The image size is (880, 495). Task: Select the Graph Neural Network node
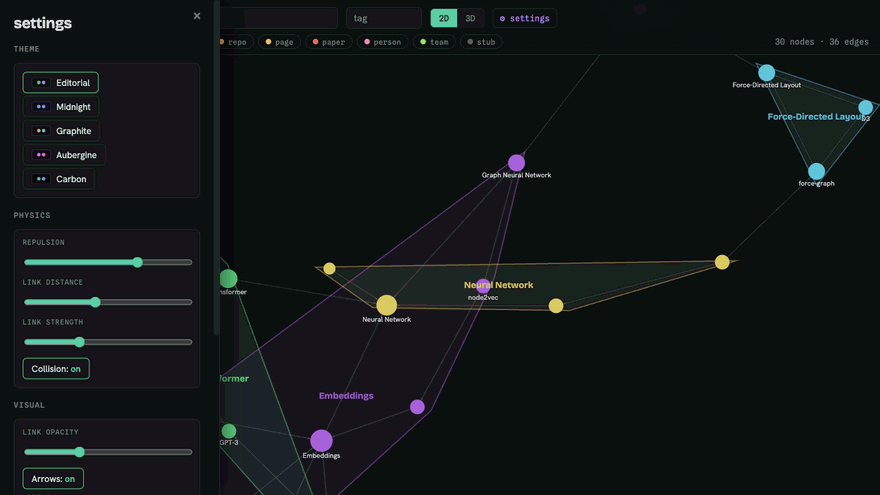coord(516,163)
